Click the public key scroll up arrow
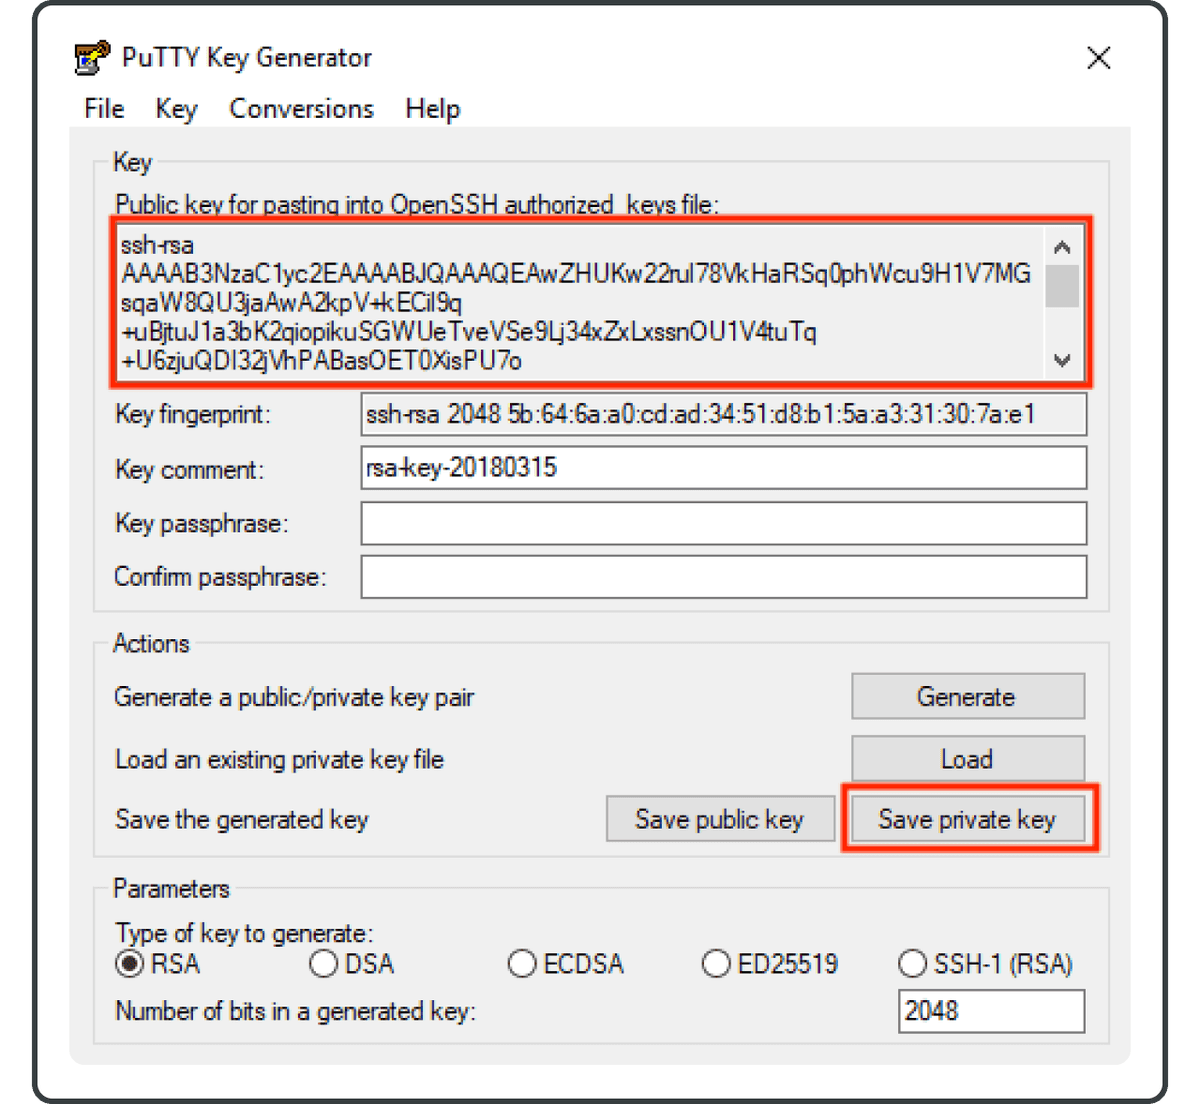The height and width of the screenshot is (1104, 1200). (1062, 246)
